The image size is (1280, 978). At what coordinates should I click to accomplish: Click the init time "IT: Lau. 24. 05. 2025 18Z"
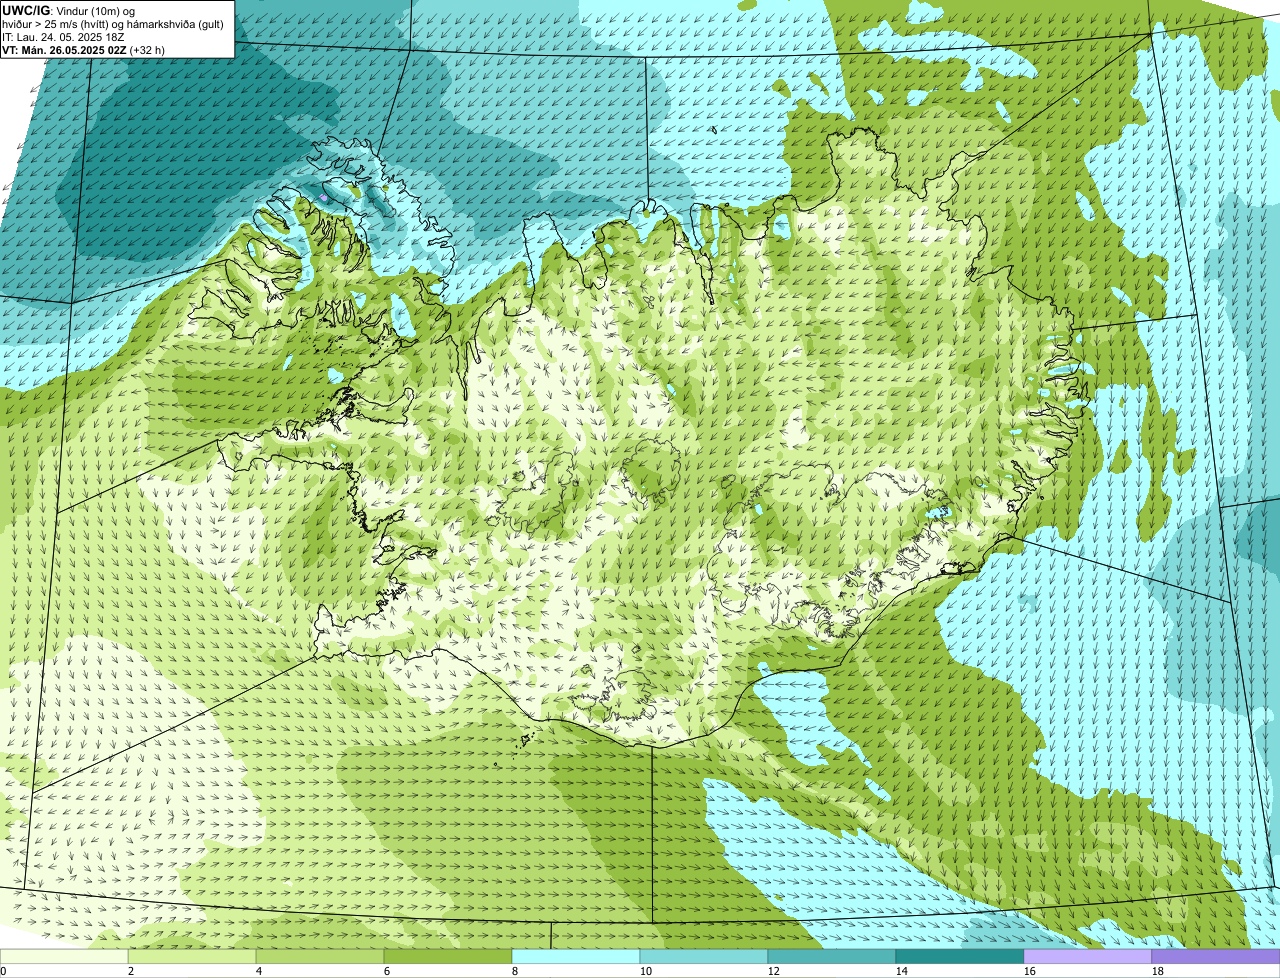(63, 36)
